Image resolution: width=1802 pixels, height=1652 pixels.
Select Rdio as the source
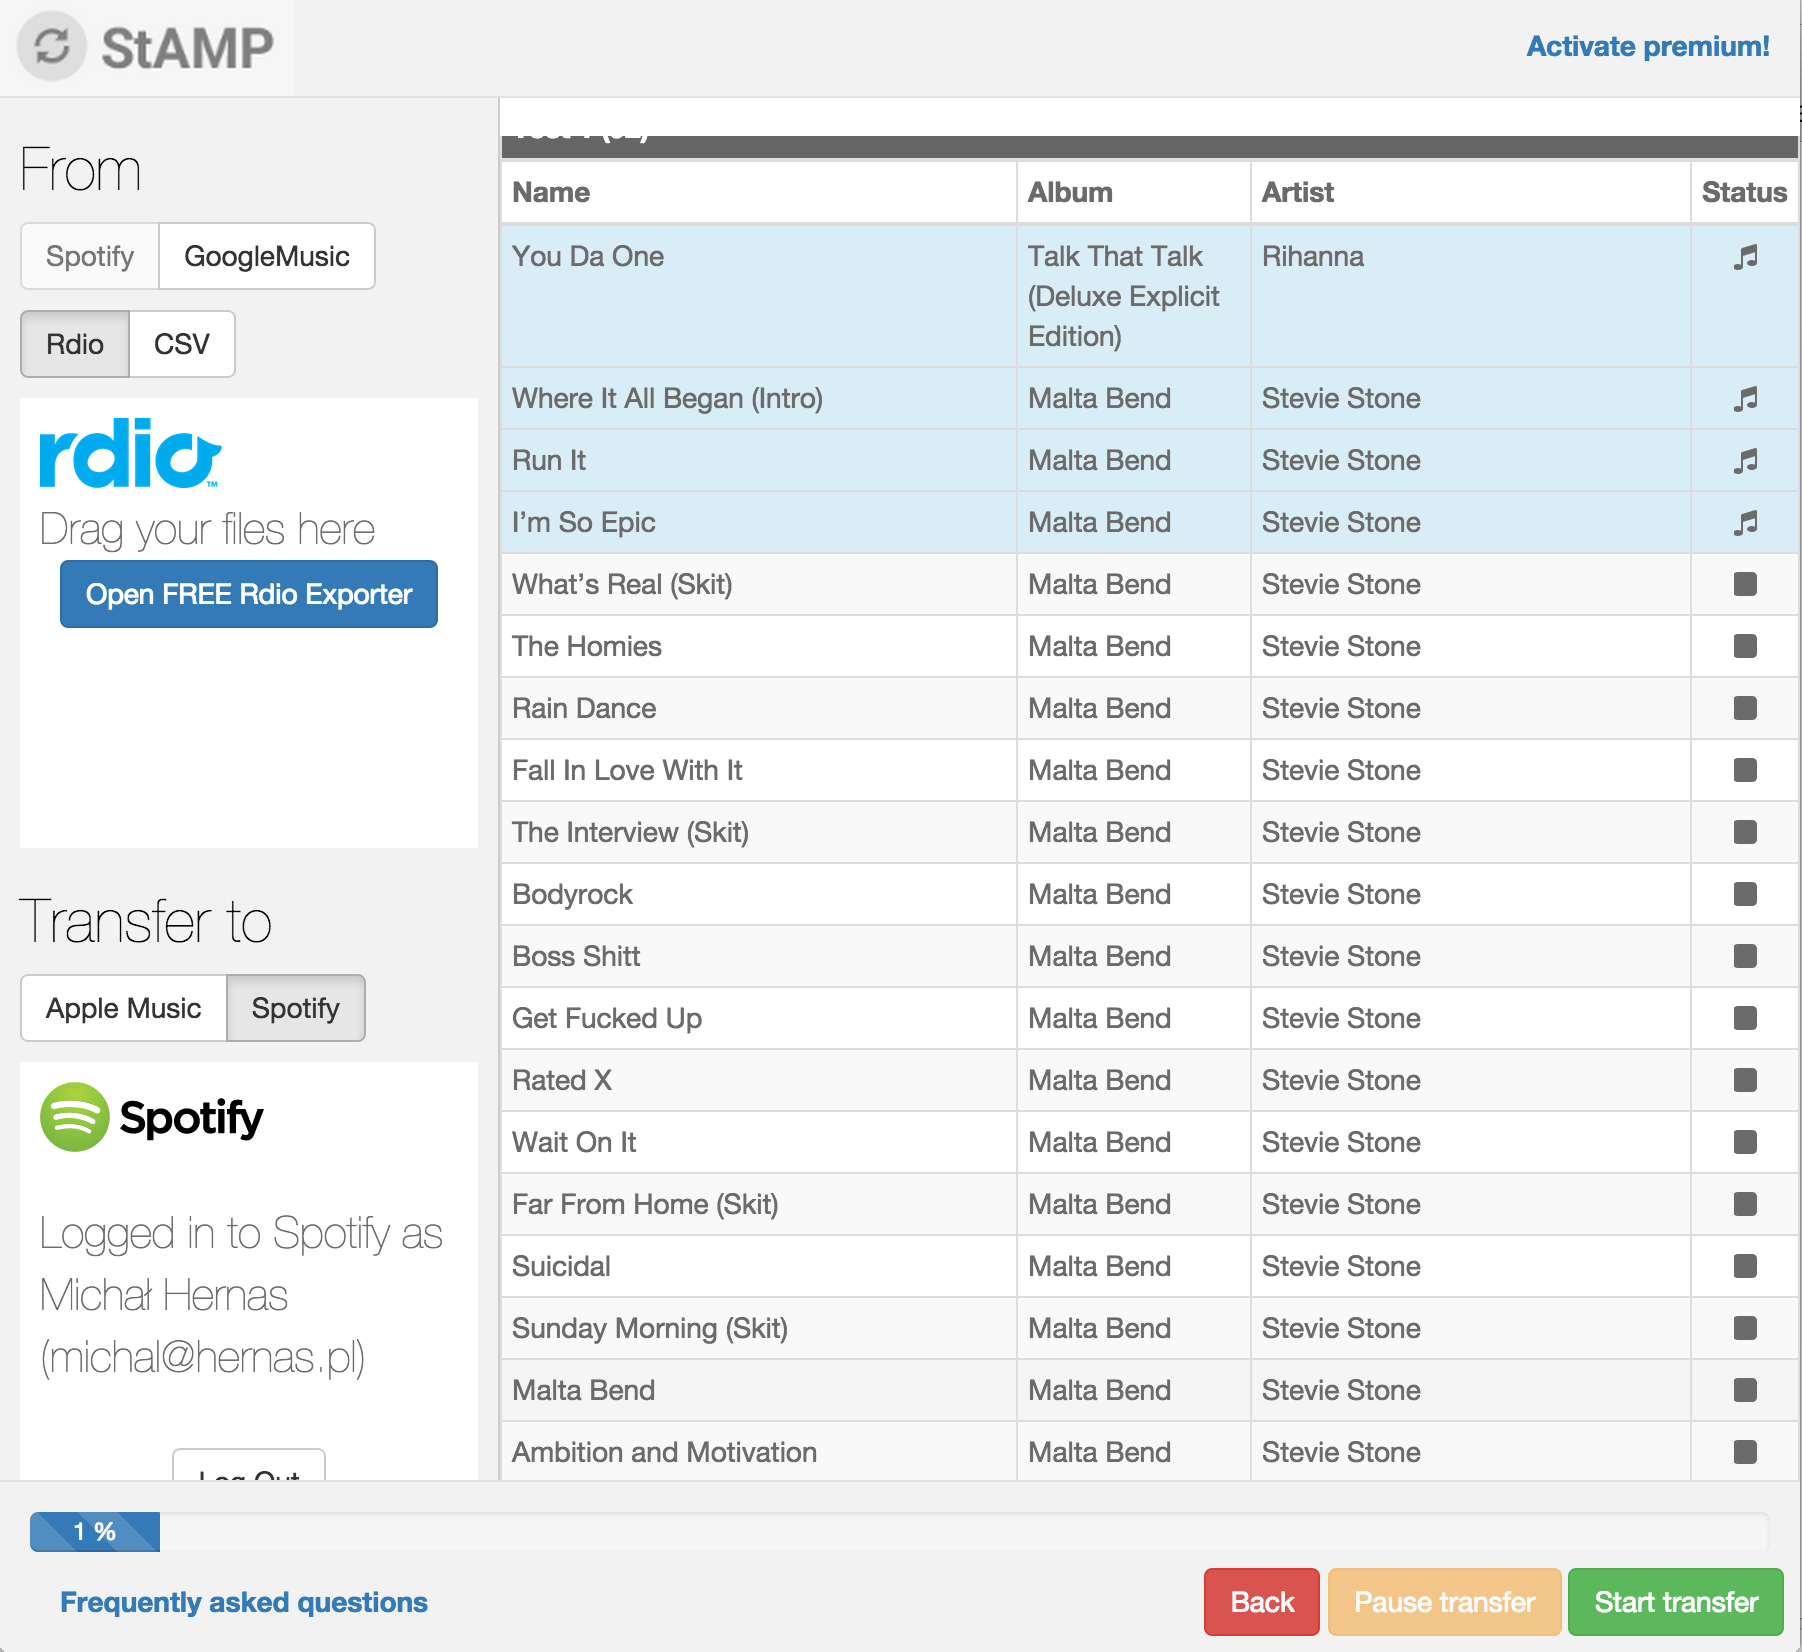click(x=75, y=344)
